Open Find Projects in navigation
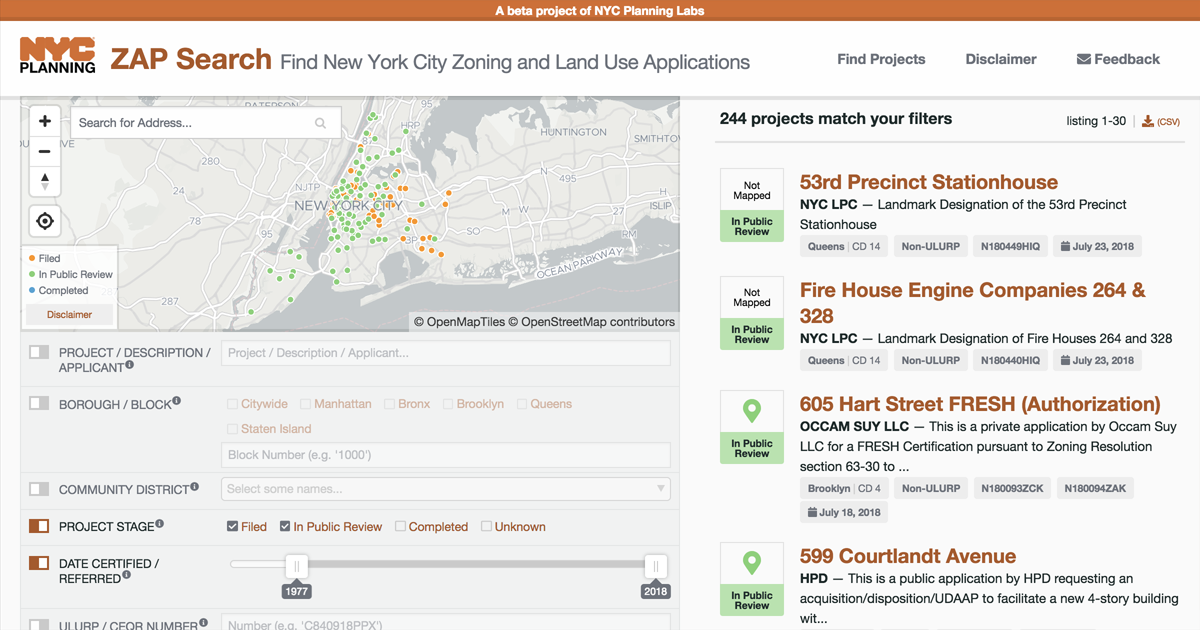The height and width of the screenshot is (630, 1200). pyautogui.click(x=881, y=59)
